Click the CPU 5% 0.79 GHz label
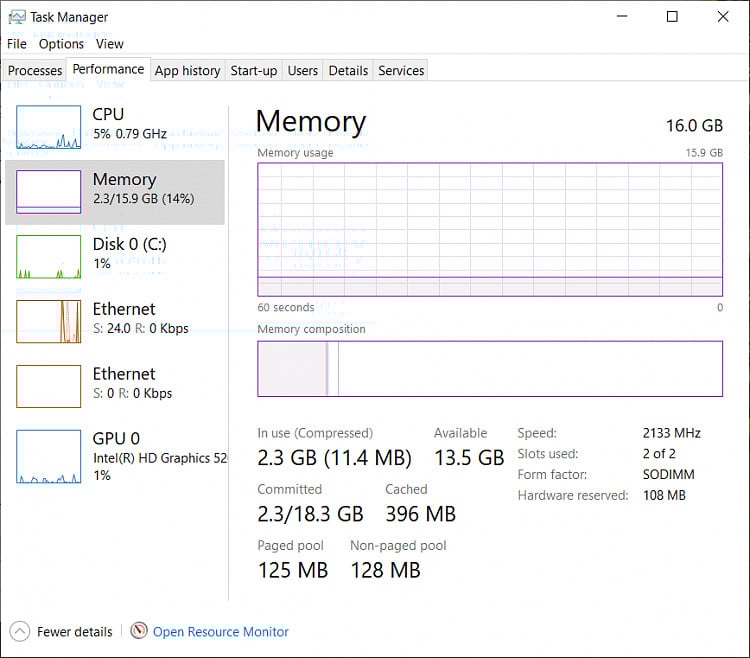The height and width of the screenshot is (658, 750). [x=130, y=123]
